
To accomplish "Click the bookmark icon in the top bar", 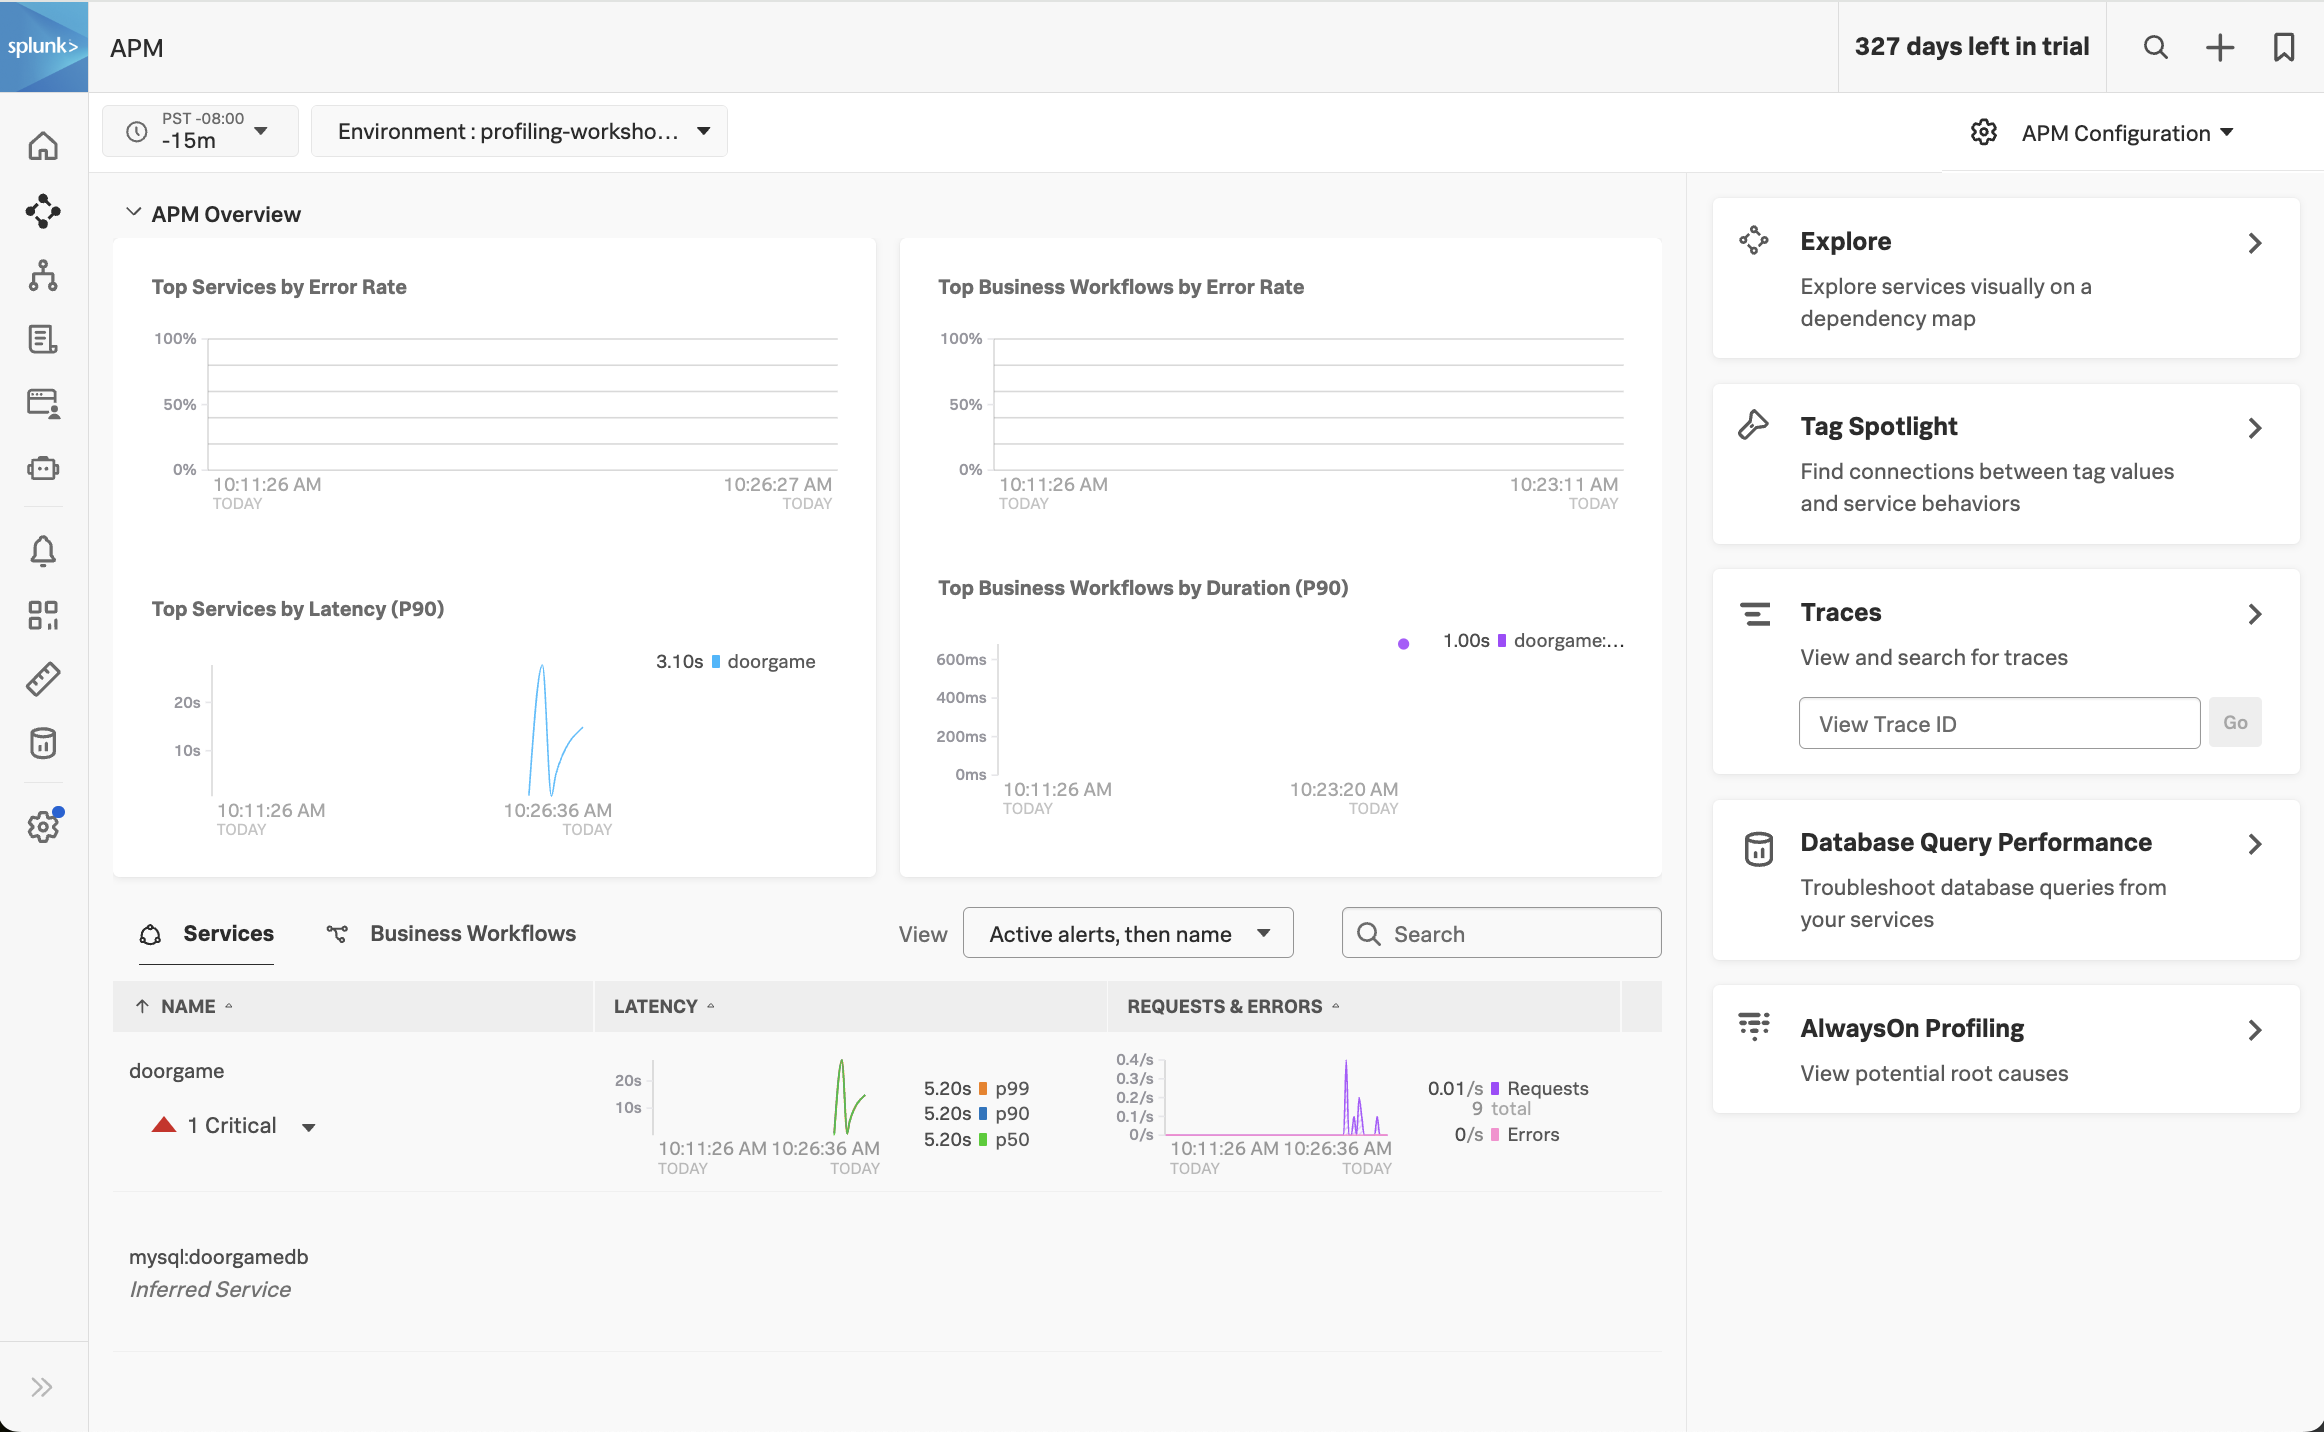I will pyautogui.click(x=2283, y=47).
